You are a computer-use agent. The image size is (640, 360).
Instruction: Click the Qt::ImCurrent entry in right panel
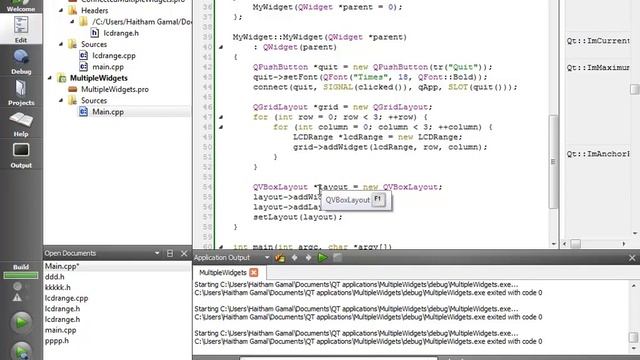pyautogui.click(x=598, y=41)
